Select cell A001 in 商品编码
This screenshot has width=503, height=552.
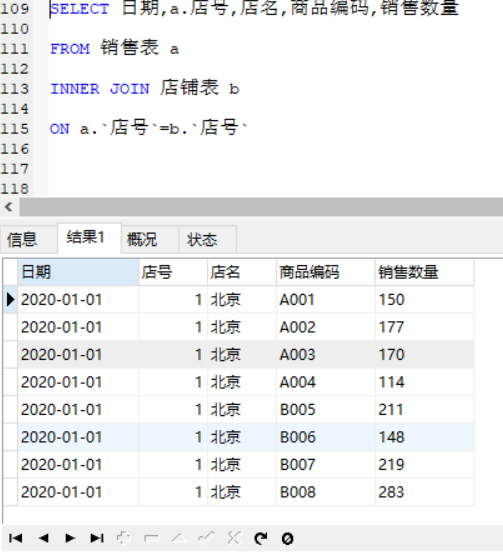click(326, 300)
